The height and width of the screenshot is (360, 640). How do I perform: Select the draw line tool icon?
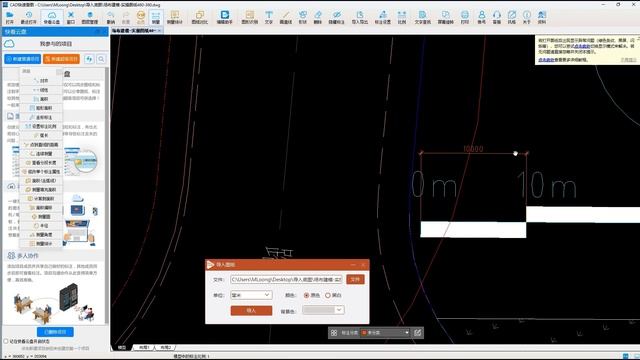[286, 17]
